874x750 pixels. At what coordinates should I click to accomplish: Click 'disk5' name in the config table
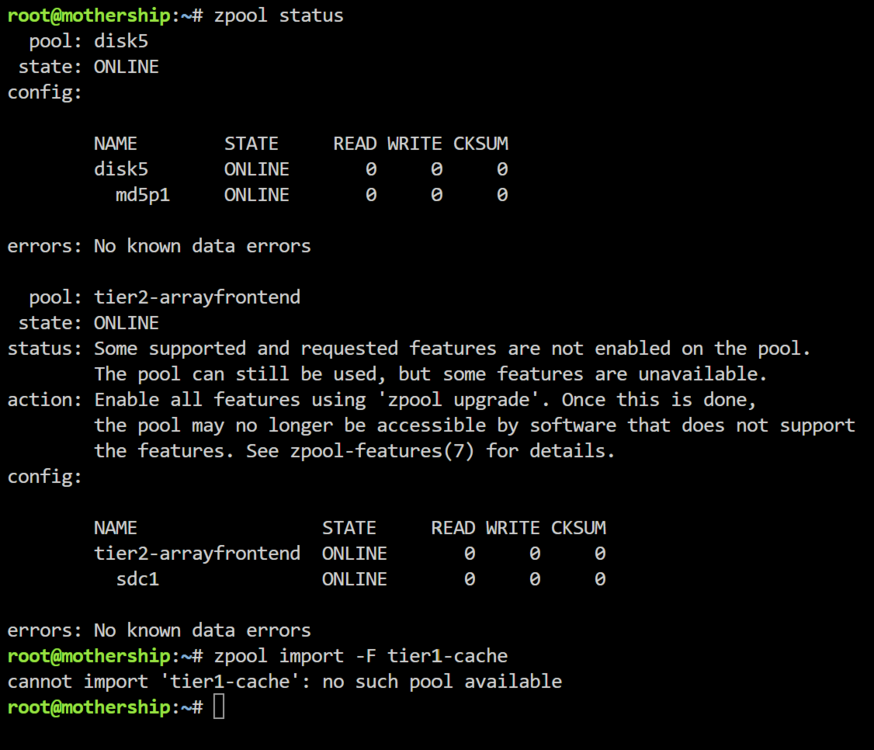click(x=121, y=169)
